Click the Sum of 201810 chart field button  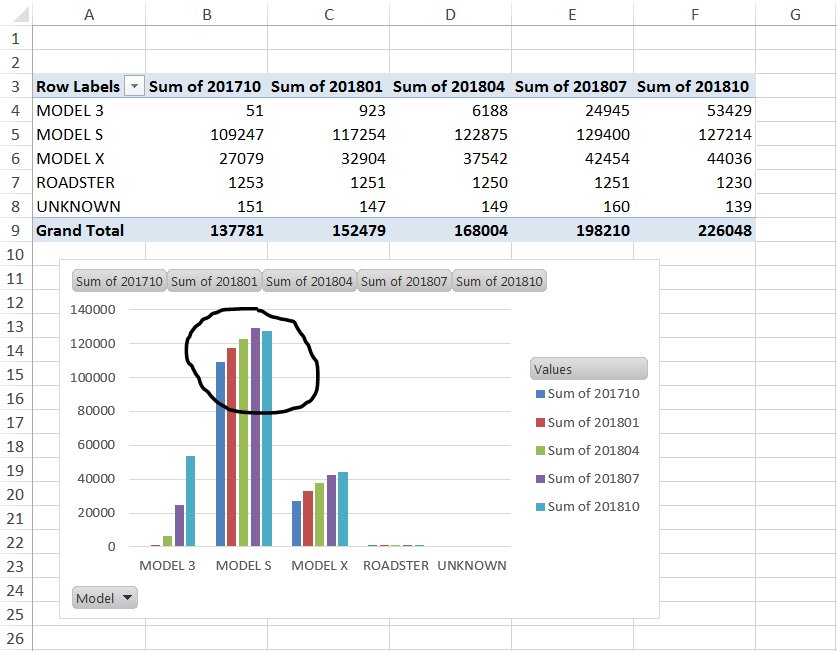click(x=499, y=281)
